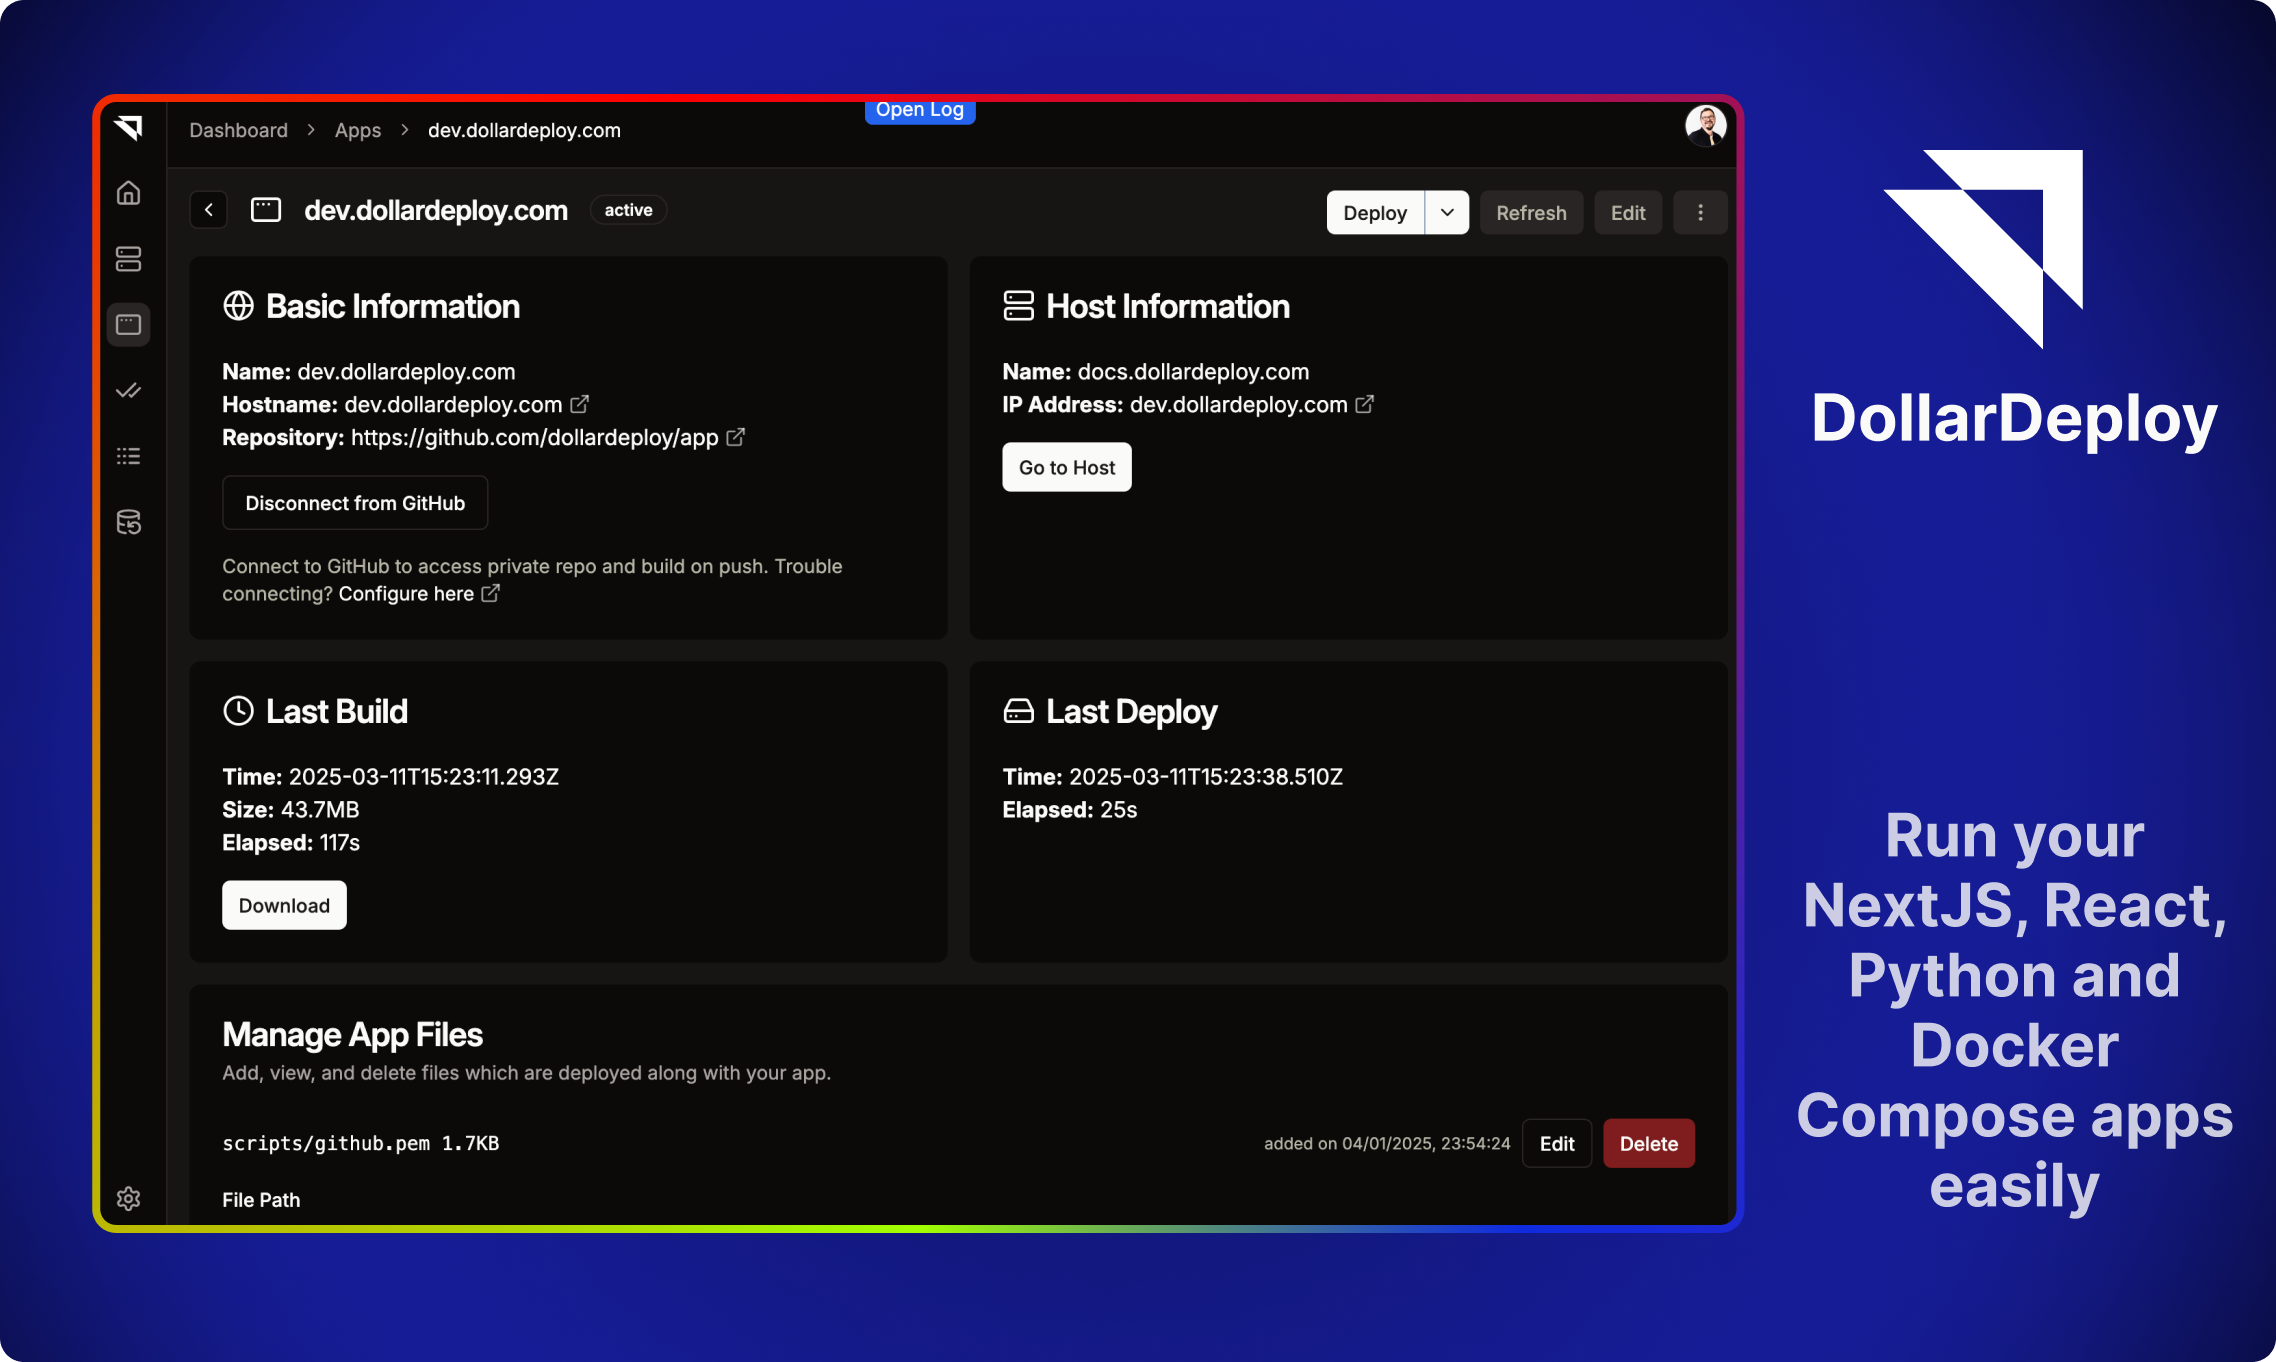2276x1362 pixels.
Task: Navigate to Dashboard breadcrumb
Action: click(x=238, y=130)
